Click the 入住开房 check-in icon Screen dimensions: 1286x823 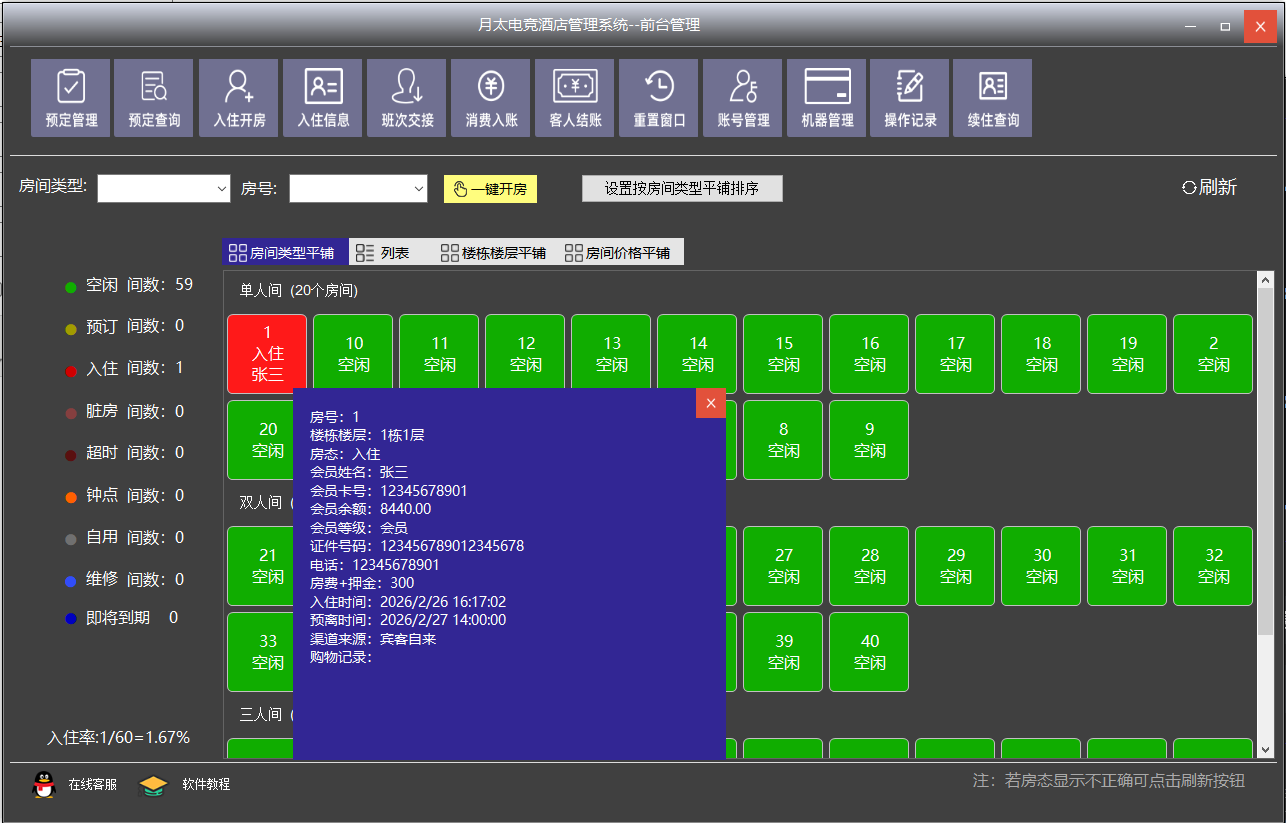pyautogui.click(x=239, y=97)
